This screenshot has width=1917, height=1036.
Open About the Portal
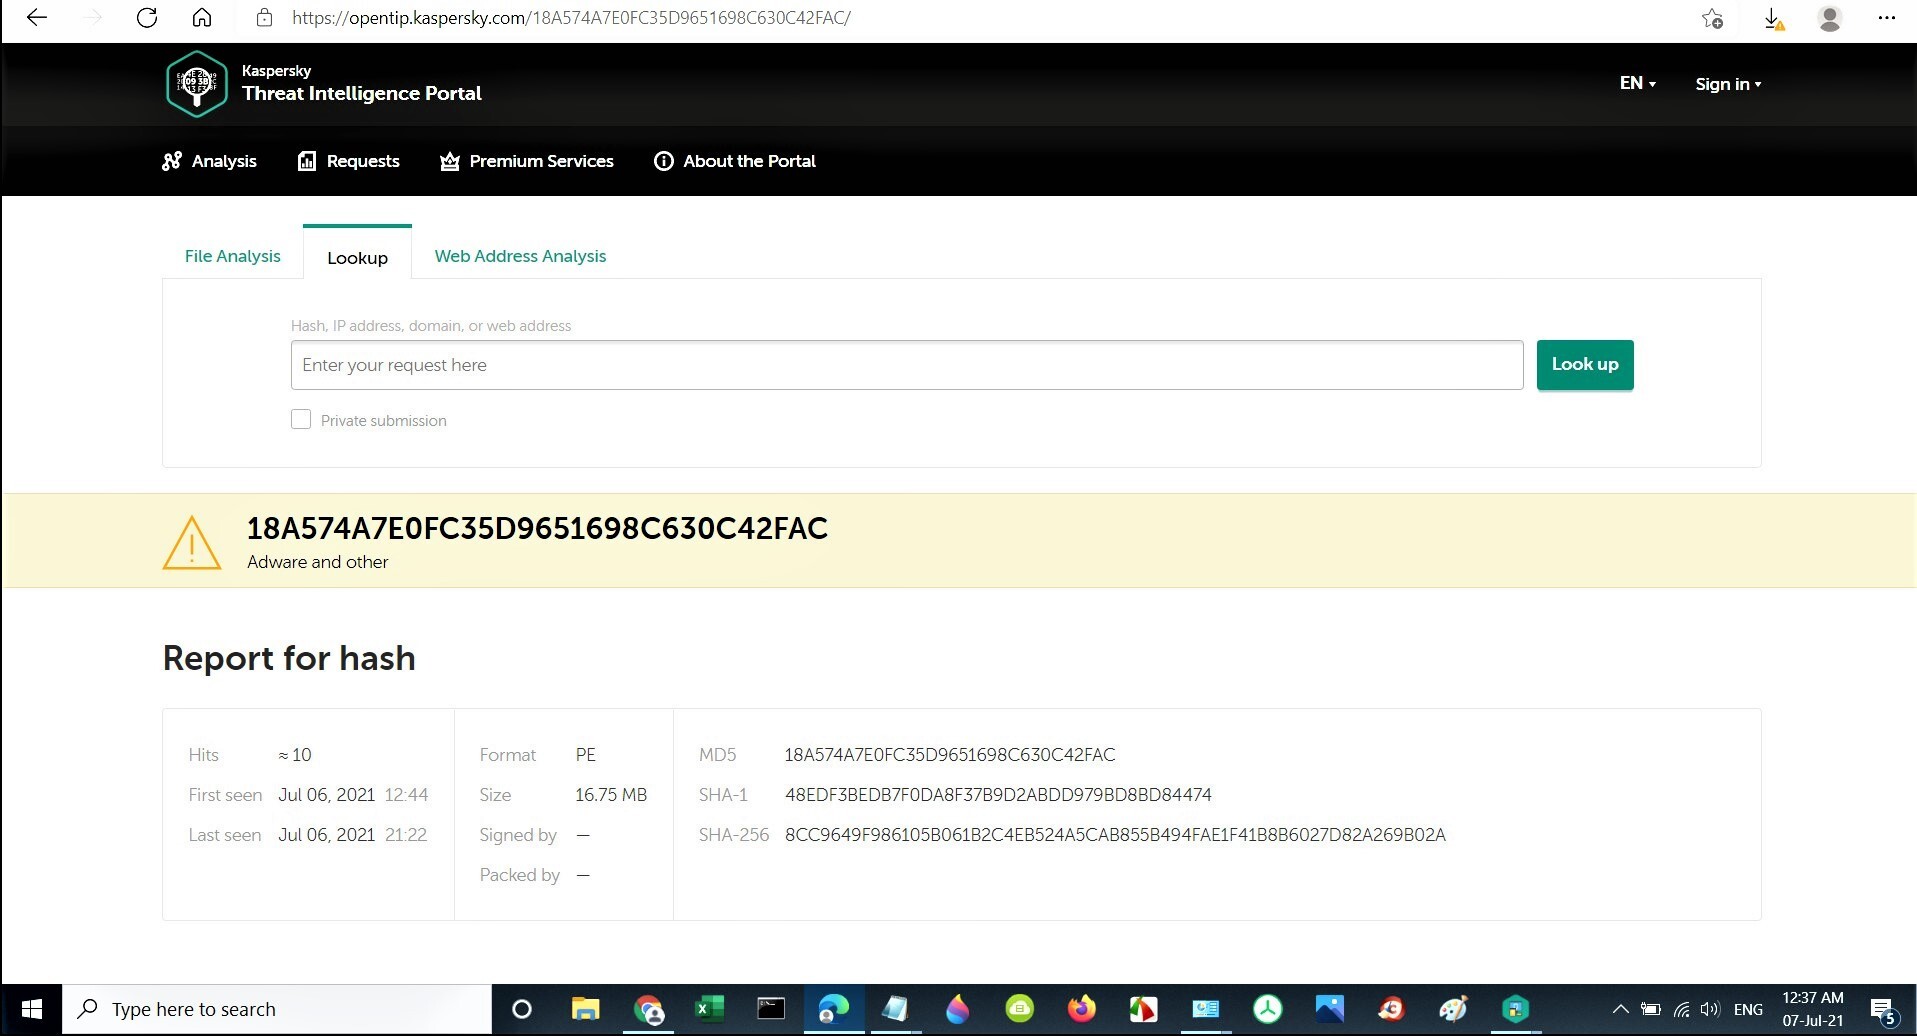735,161
